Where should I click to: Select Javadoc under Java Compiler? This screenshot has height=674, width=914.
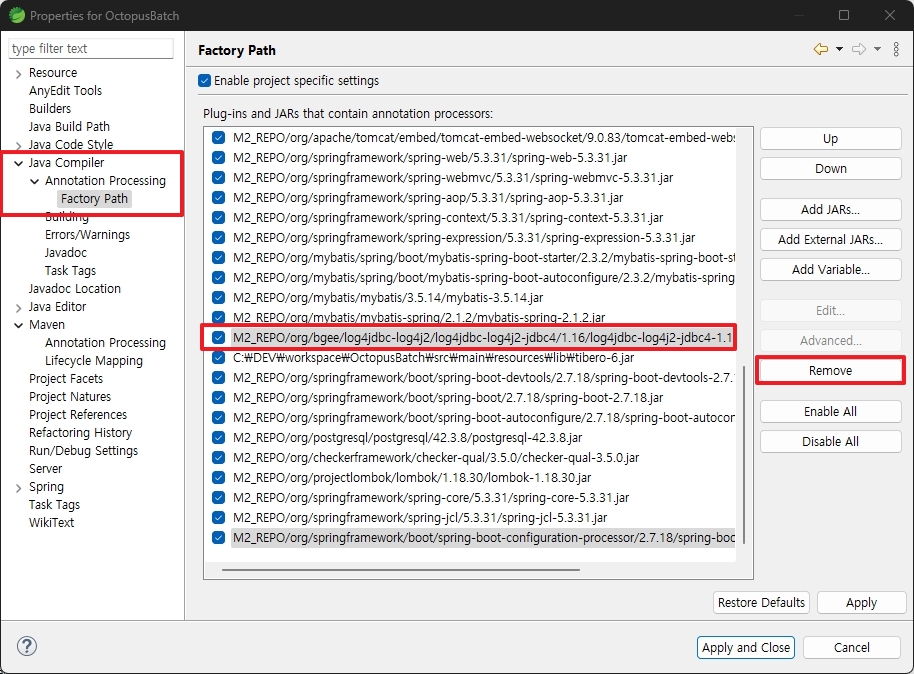[66, 252]
